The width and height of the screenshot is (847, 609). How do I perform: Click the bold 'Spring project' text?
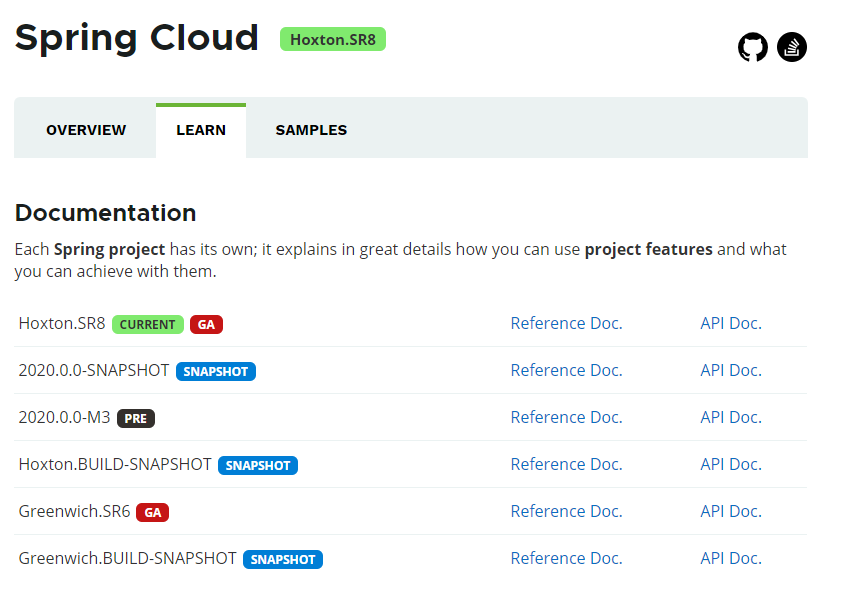coord(109,249)
